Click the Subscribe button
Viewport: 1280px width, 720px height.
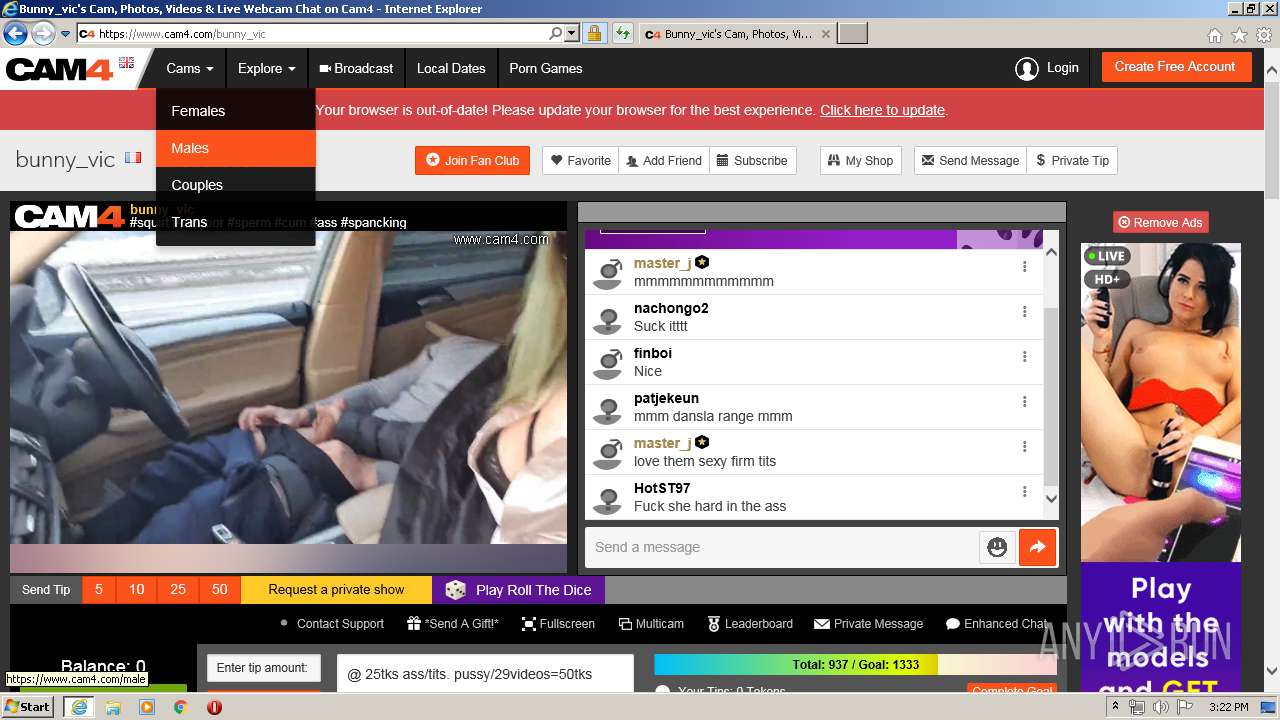pos(752,160)
